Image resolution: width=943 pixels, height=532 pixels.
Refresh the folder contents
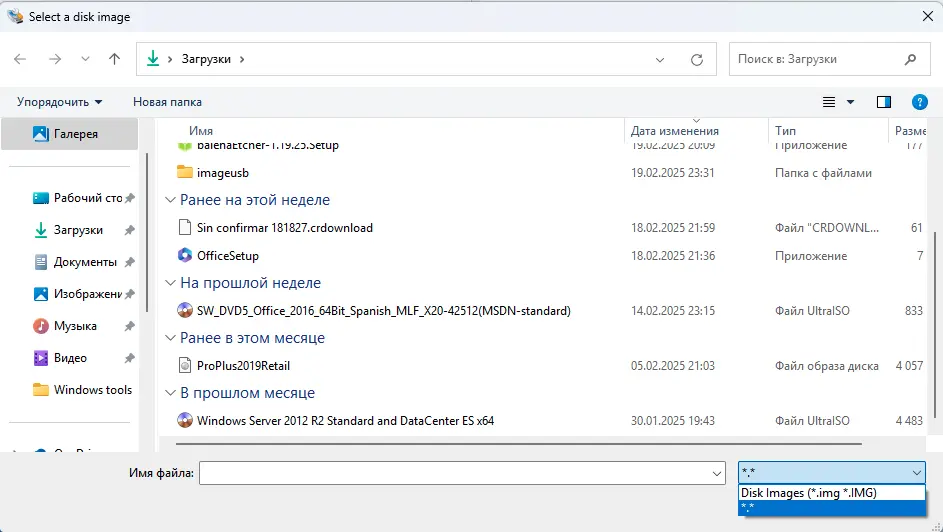[x=696, y=60]
